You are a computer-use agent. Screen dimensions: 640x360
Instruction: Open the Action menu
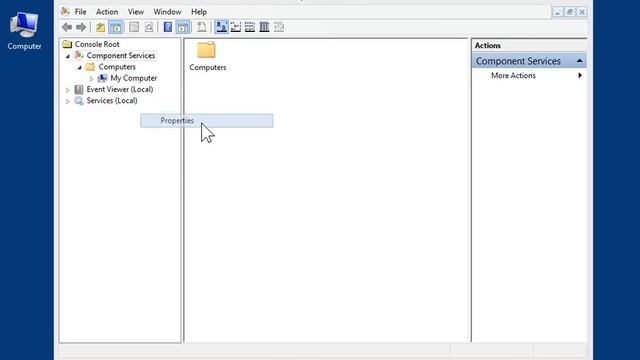tap(107, 12)
